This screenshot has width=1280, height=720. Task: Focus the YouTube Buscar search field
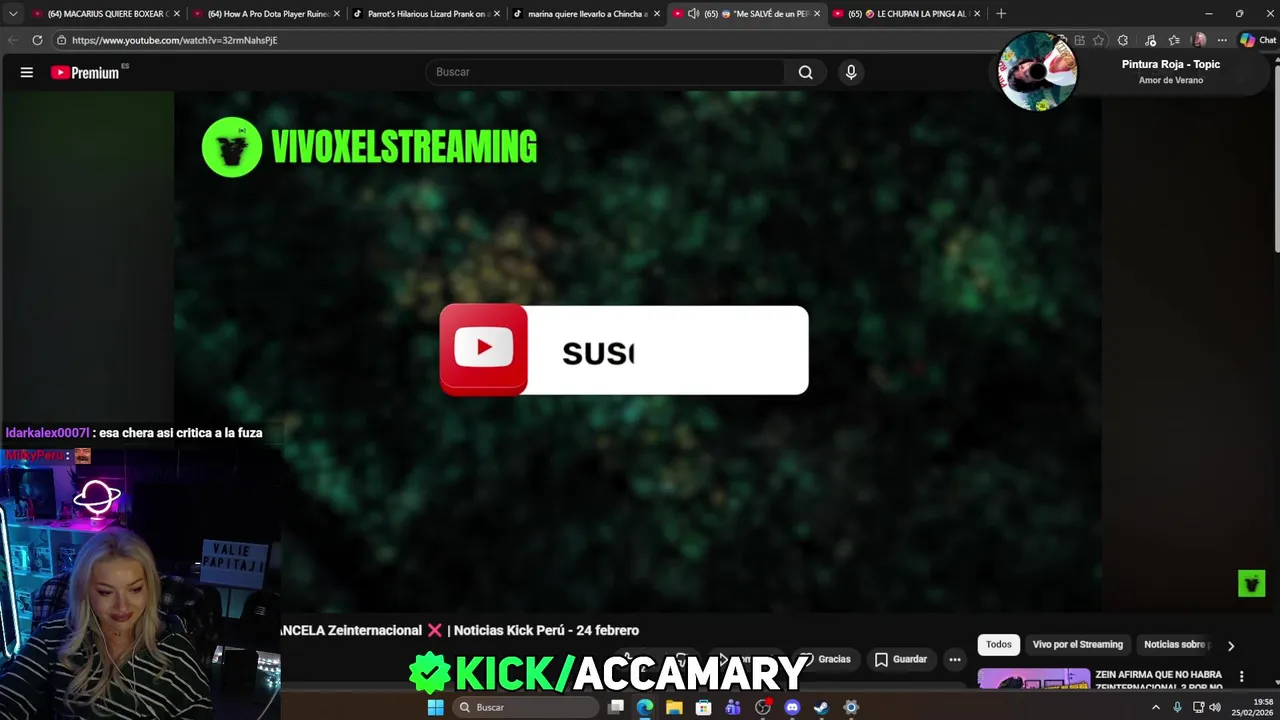605,72
